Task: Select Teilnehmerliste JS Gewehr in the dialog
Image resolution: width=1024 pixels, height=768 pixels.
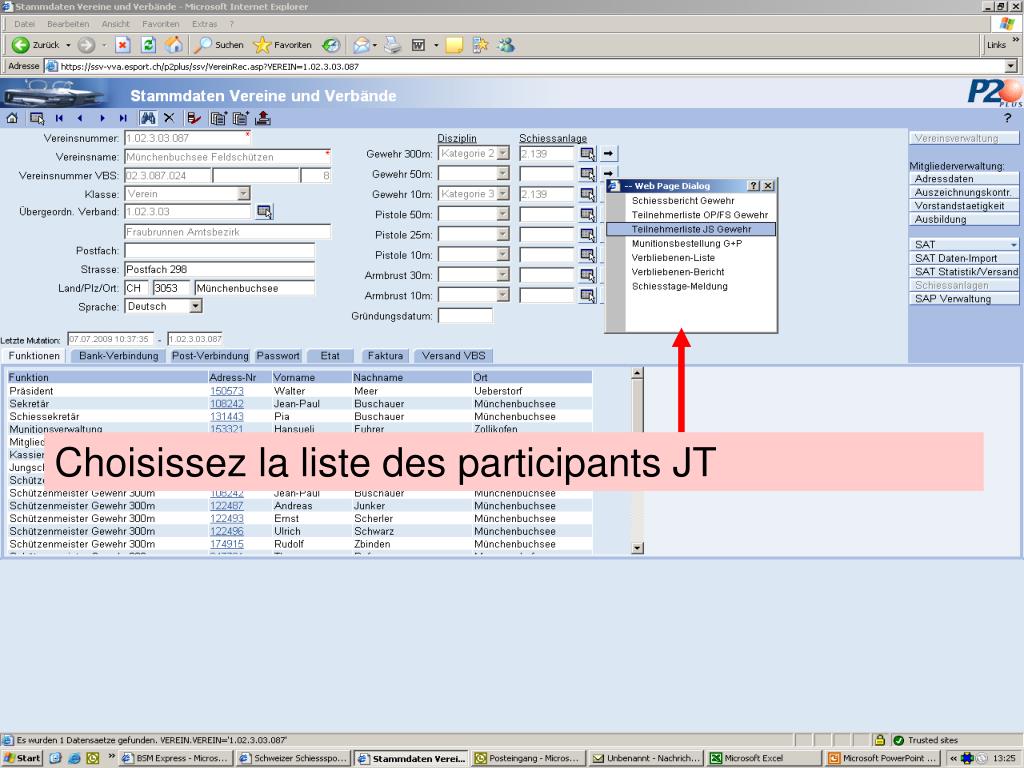Action: click(x=691, y=229)
